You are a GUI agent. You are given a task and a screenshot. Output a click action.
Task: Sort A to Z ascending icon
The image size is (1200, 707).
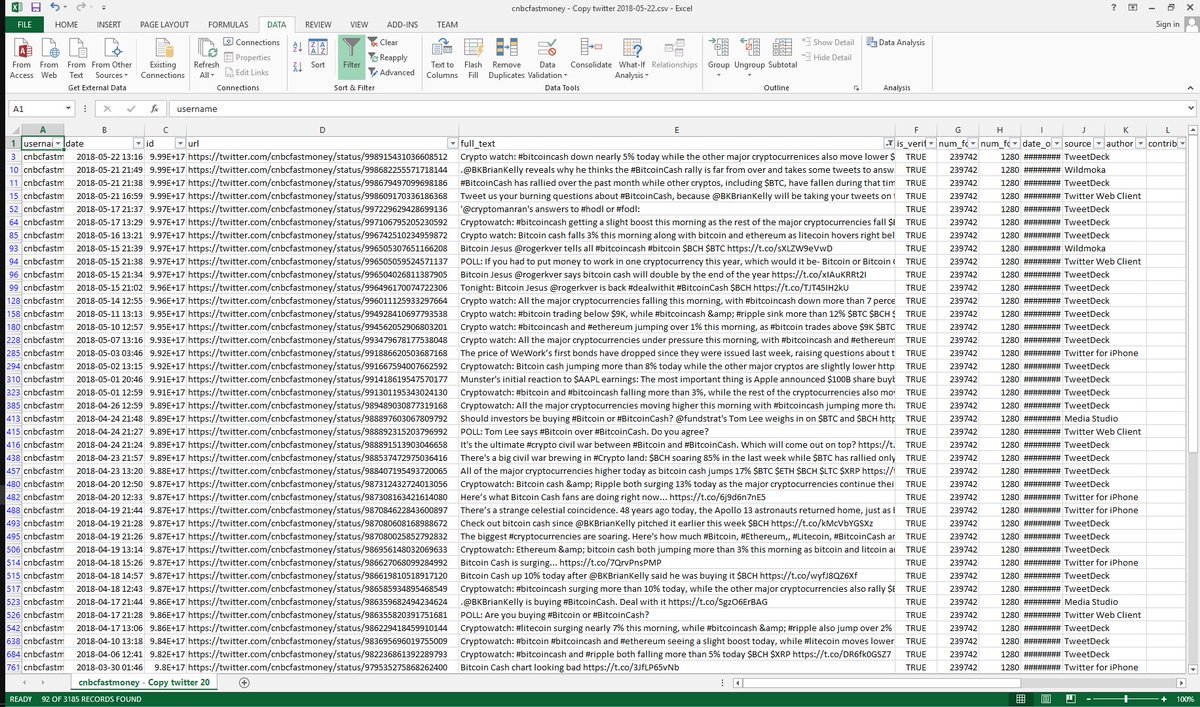298,47
